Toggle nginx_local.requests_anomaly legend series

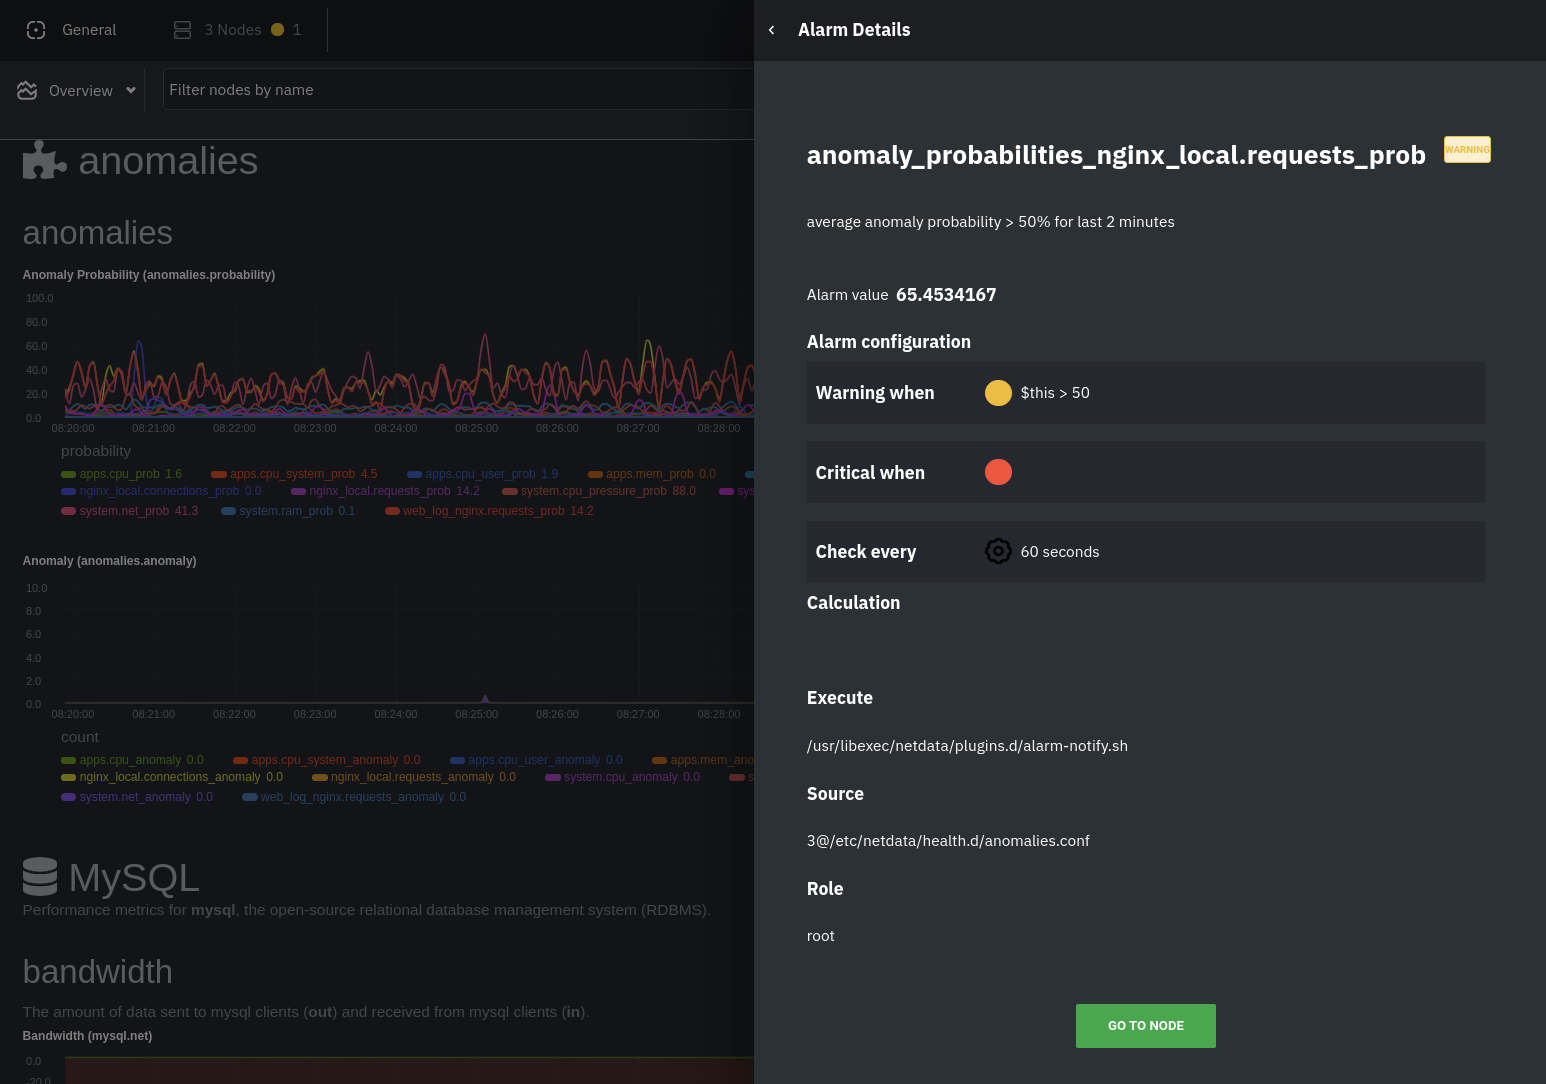414,777
